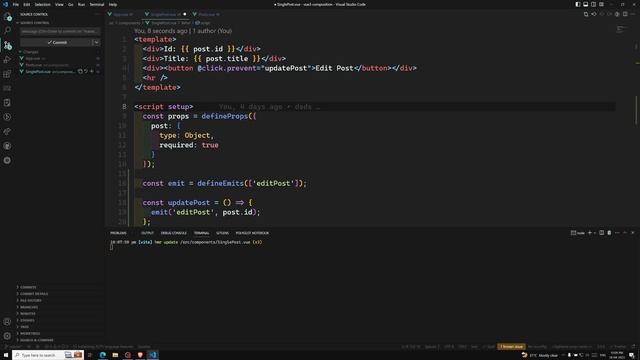Split the terminal using the split icon
The width and height of the screenshot is (640, 360).
(602, 233)
